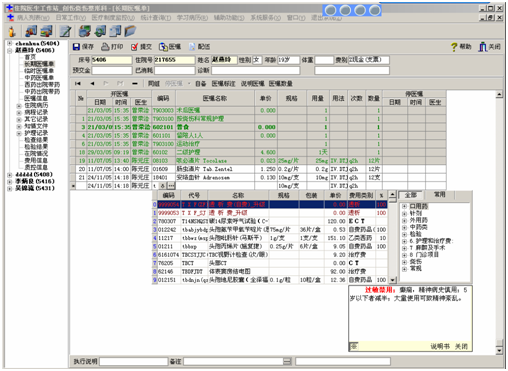Open the 医嘱 orders icon button

(163, 47)
